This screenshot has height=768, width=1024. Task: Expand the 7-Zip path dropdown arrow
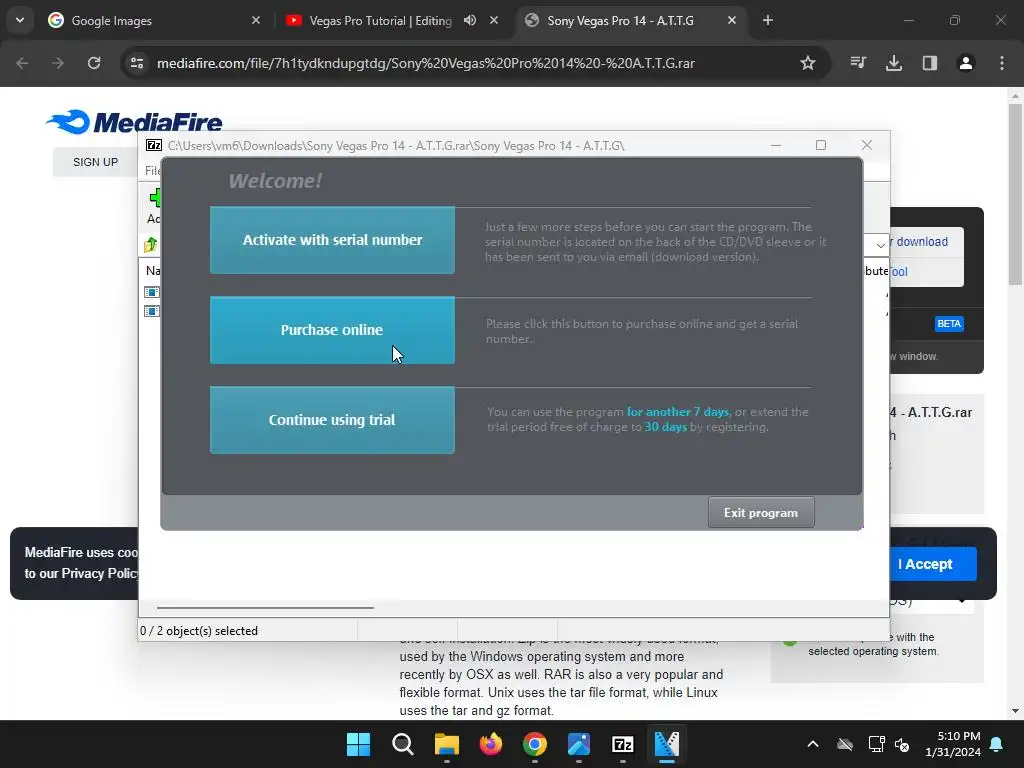[x=880, y=246]
